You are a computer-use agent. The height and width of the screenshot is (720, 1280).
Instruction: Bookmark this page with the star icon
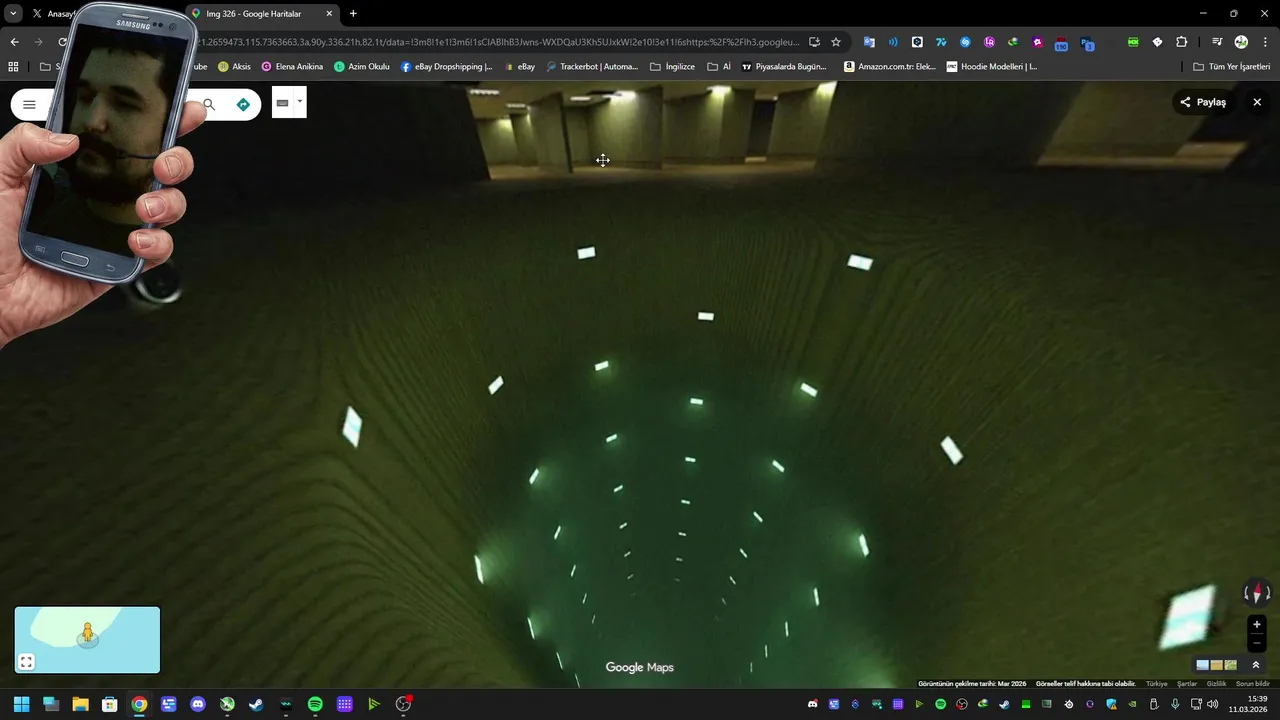click(x=836, y=42)
